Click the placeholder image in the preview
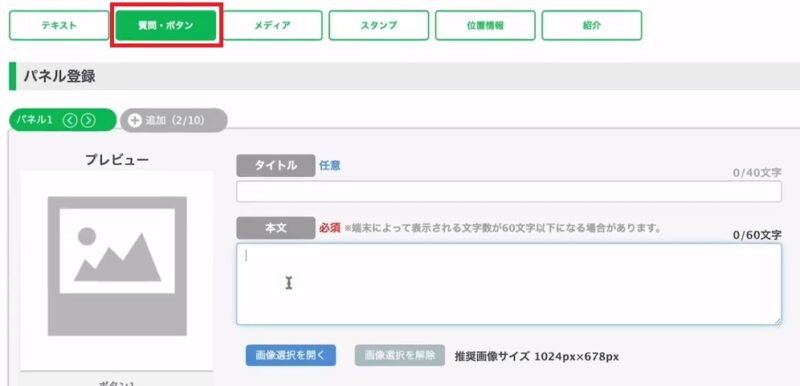Viewport: 800px width, 386px height. 117,266
